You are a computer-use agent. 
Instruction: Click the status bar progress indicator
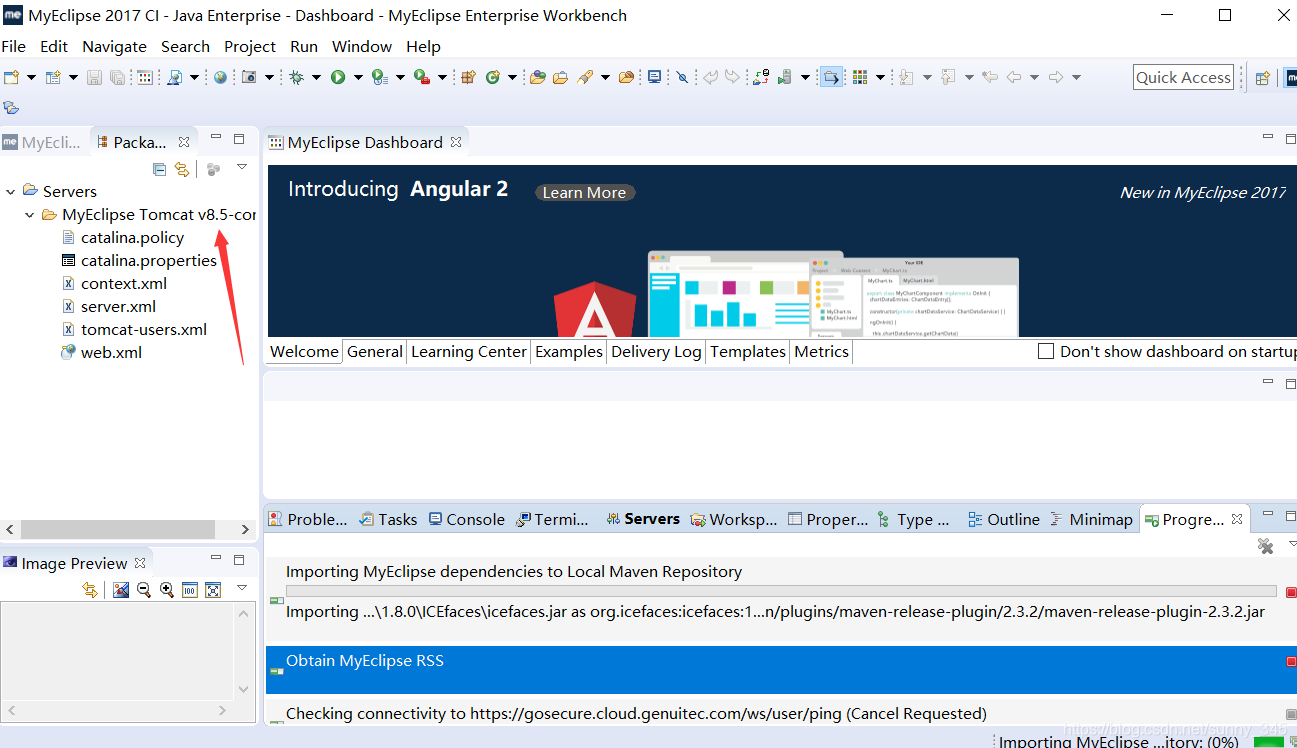(1269, 741)
